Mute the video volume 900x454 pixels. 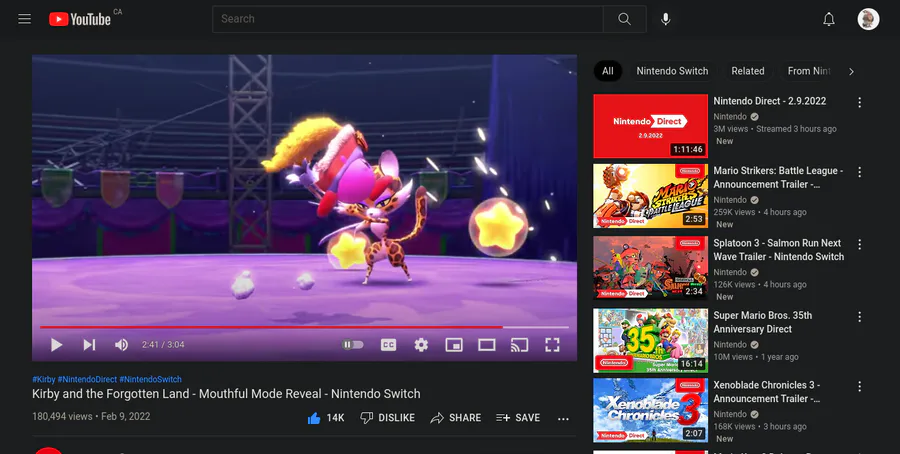pos(121,345)
